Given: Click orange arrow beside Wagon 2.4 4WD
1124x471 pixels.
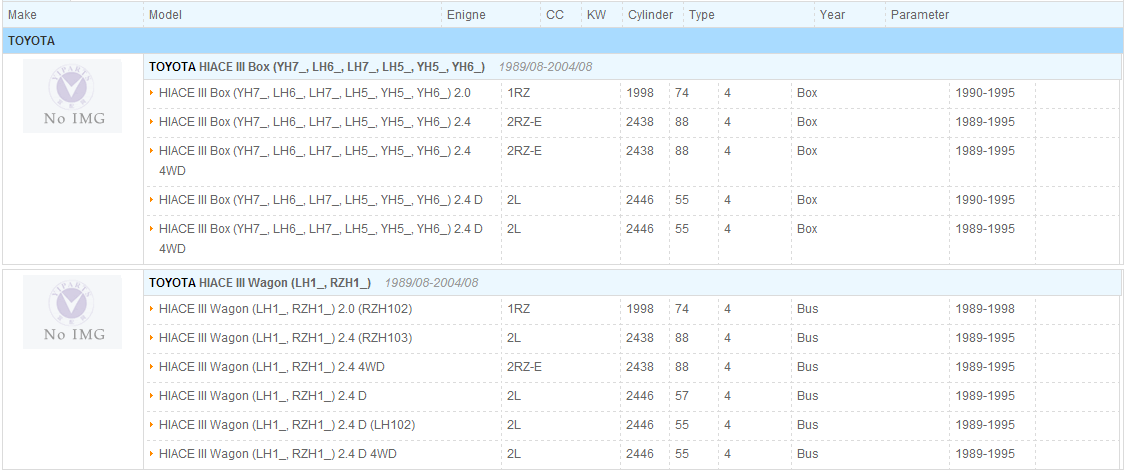Looking at the screenshot, I should (152, 366).
